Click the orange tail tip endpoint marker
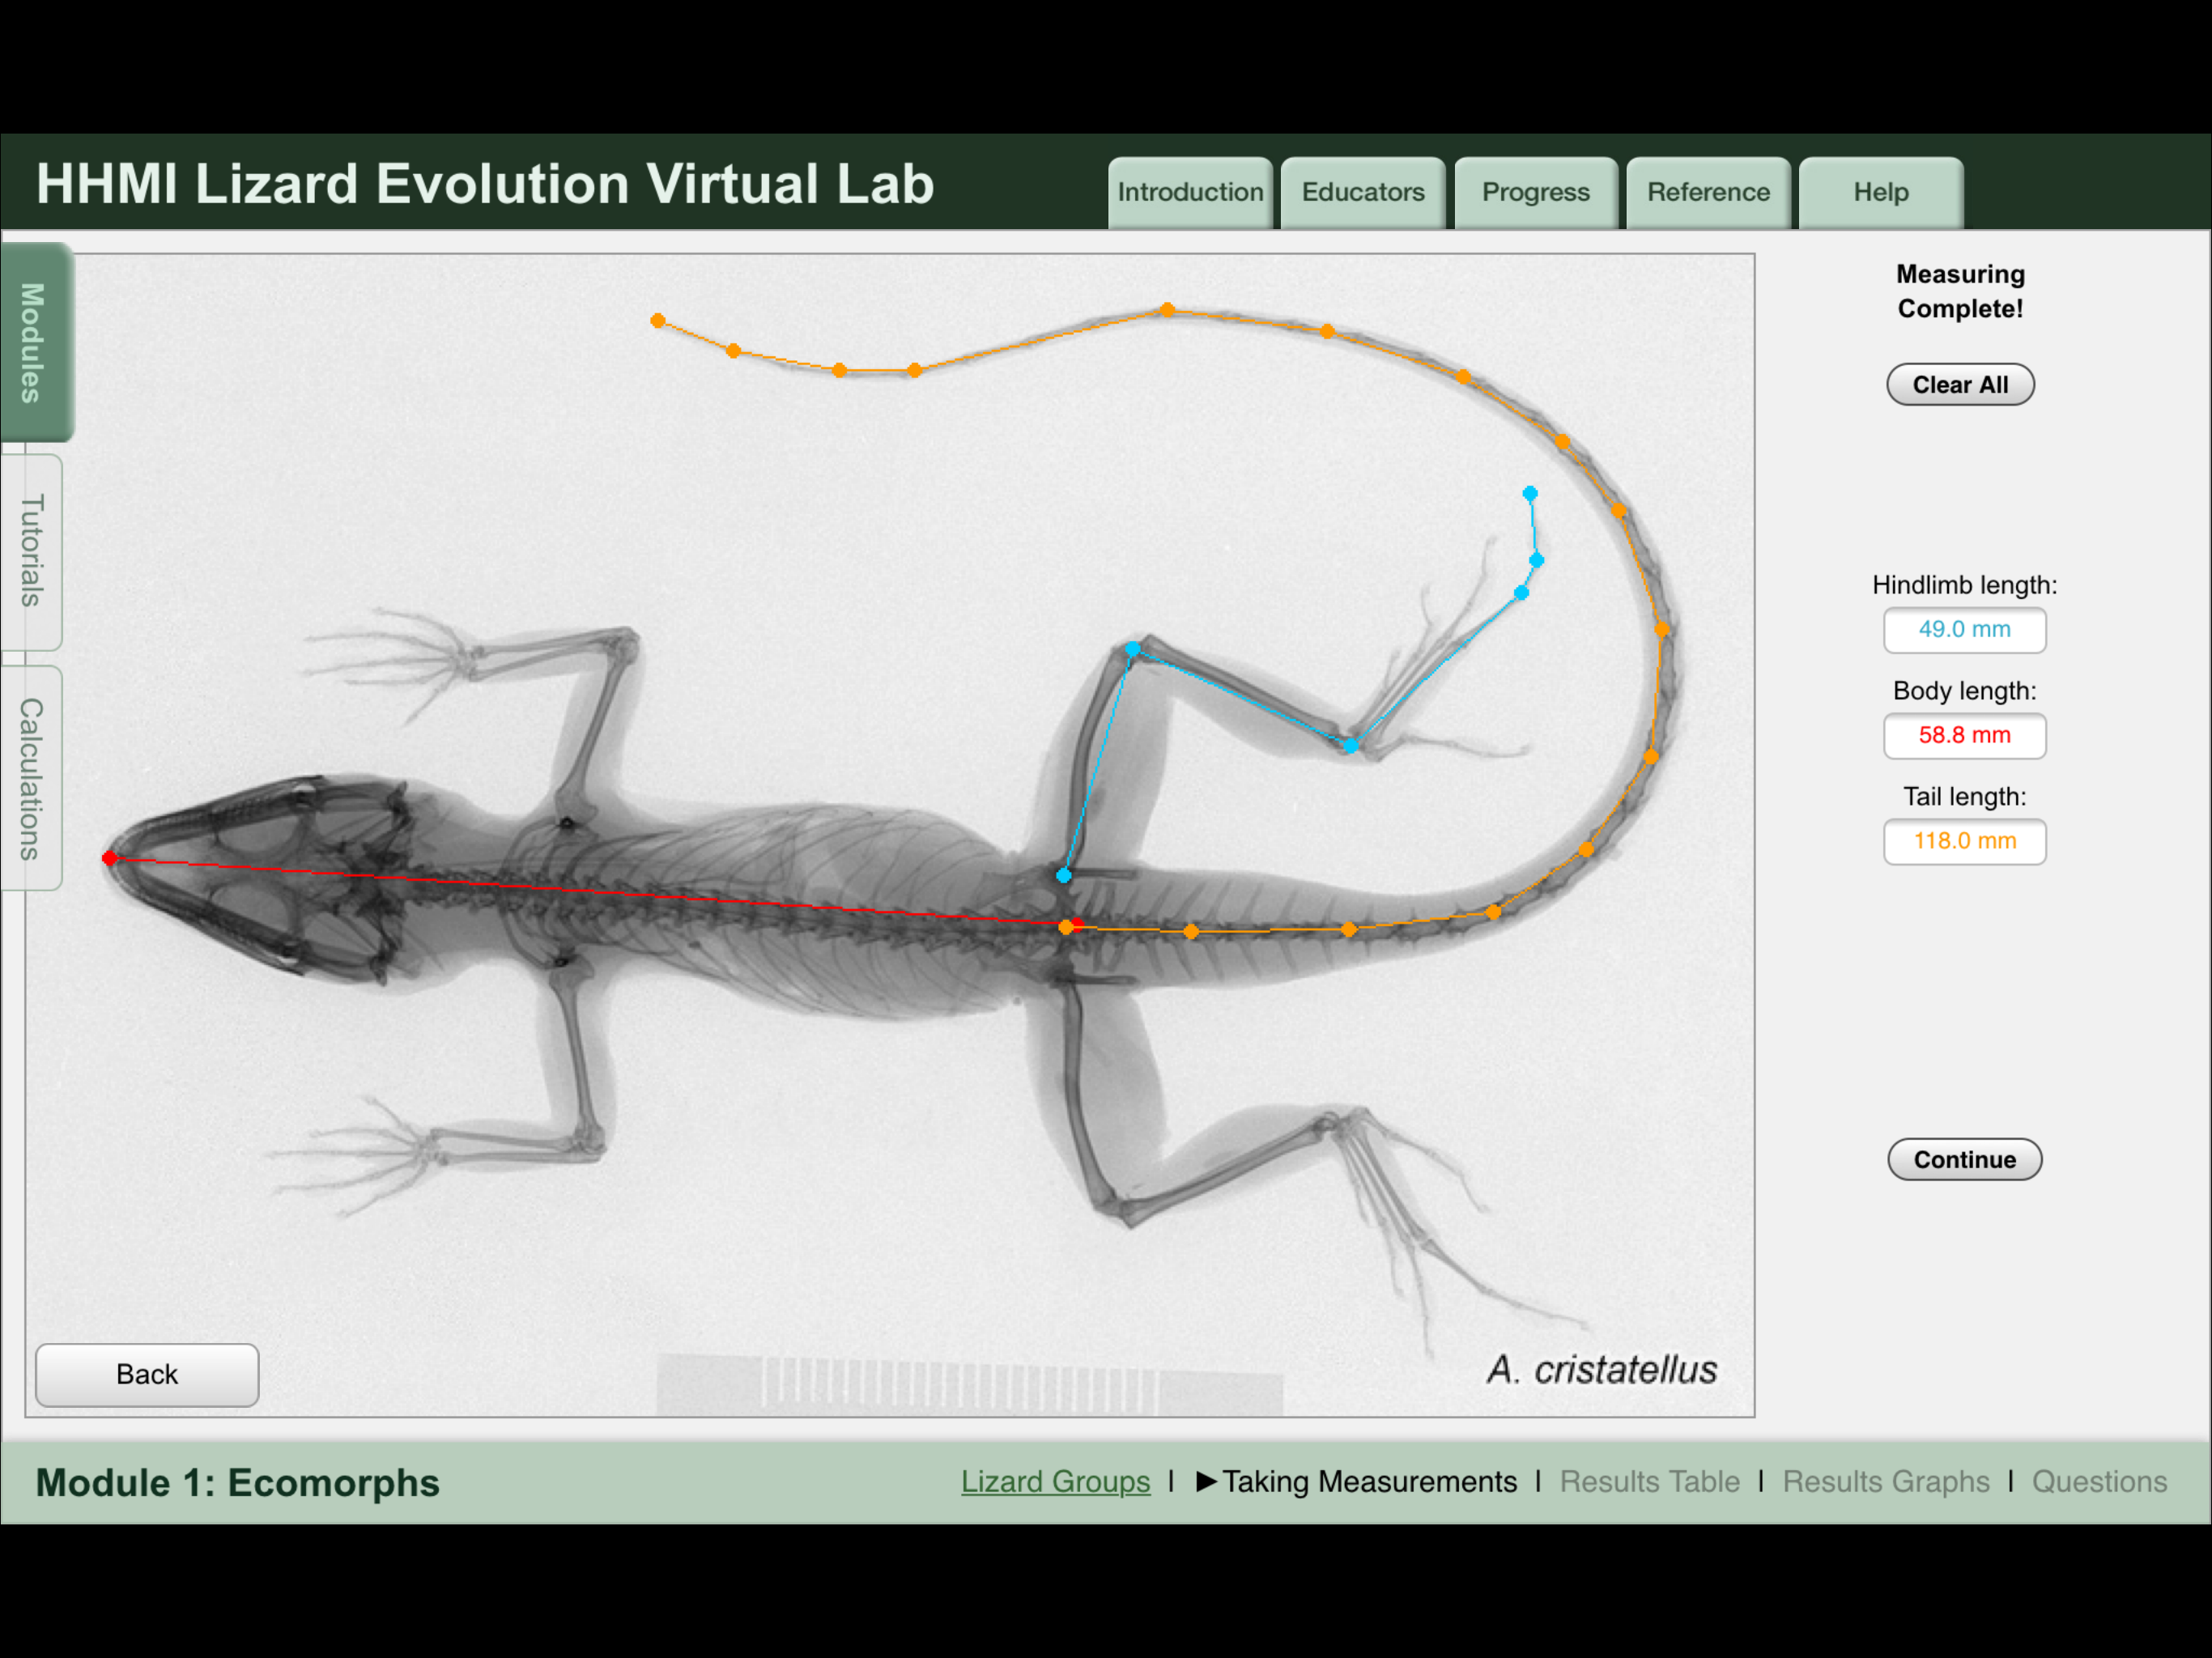This screenshot has height=1658, width=2212. click(657, 321)
